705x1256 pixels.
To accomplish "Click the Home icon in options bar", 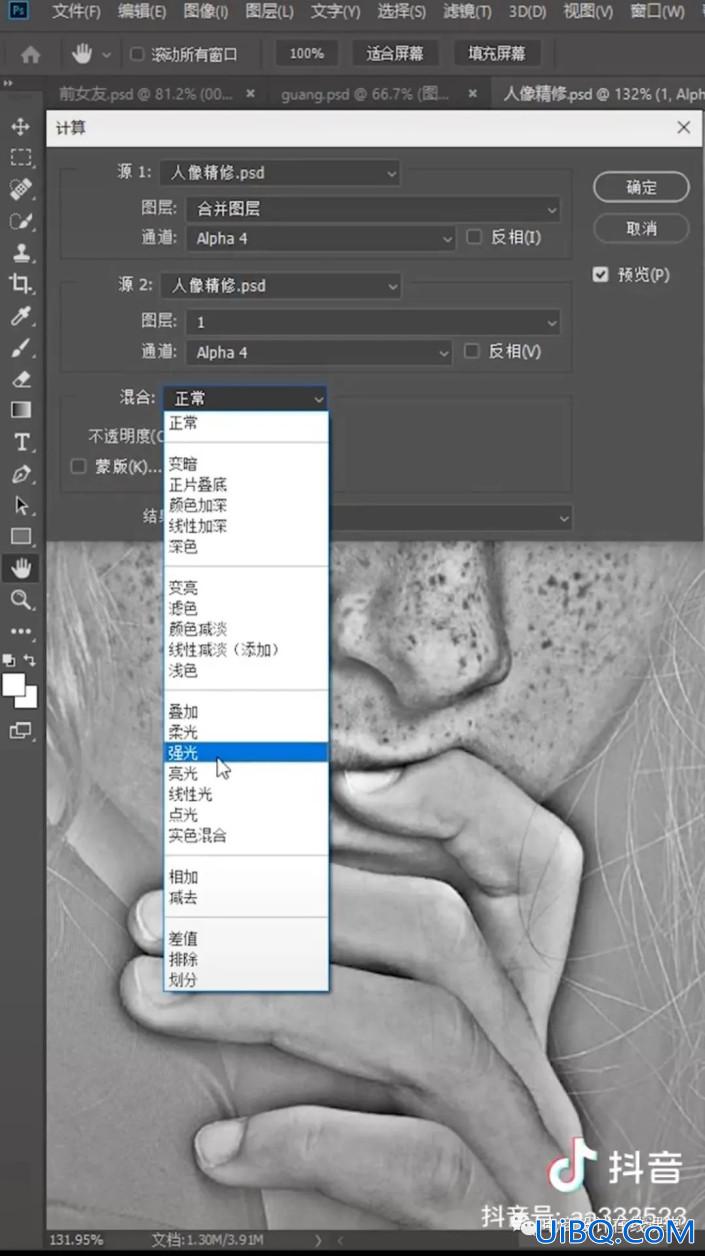I will pyautogui.click(x=31, y=54).
